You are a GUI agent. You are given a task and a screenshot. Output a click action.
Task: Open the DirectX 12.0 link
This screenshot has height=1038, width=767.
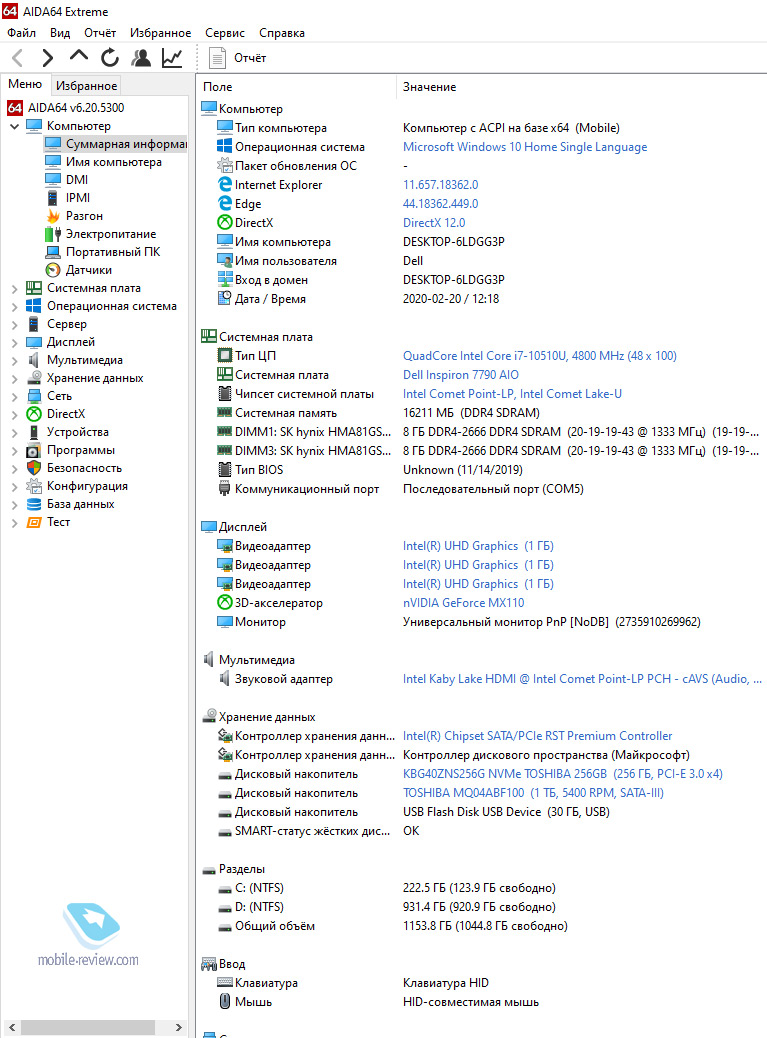click(433, 223)
